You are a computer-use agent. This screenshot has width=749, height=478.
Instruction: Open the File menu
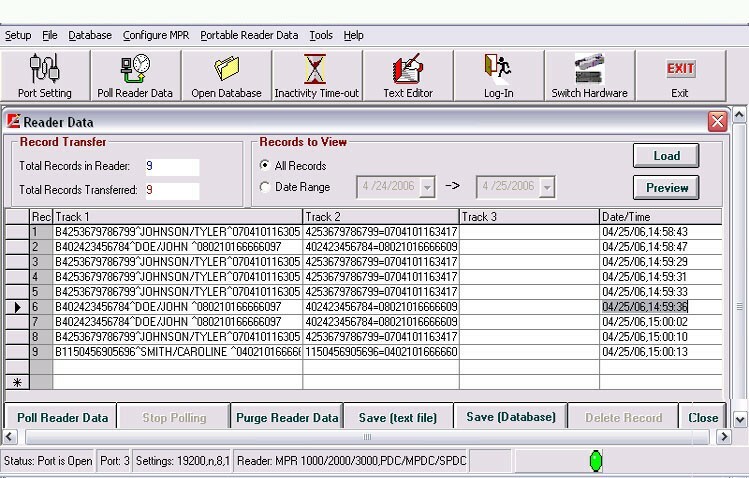click(50, 35)
